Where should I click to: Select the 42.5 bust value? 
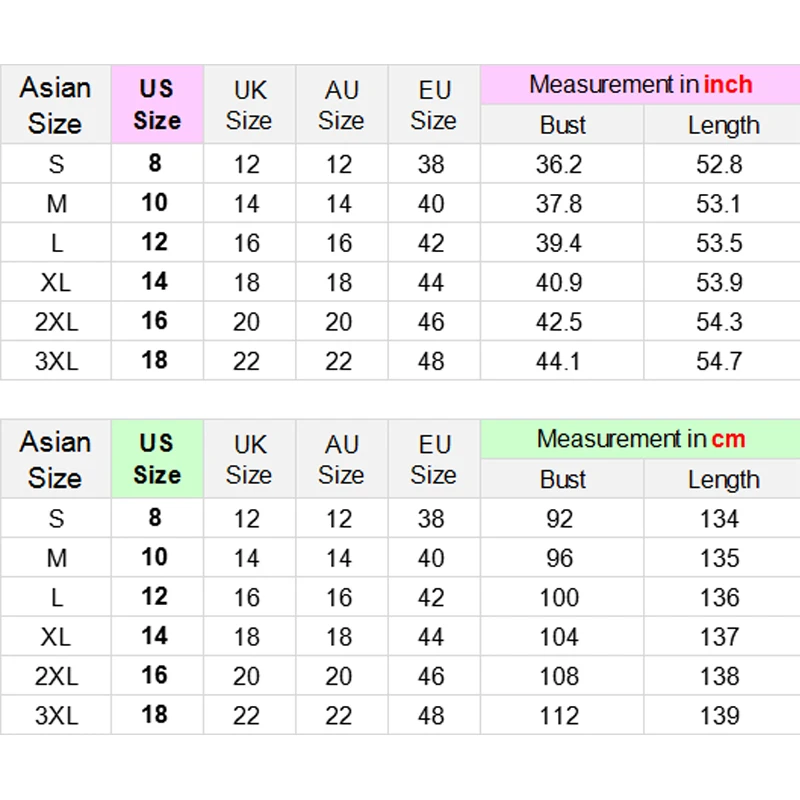560,322
